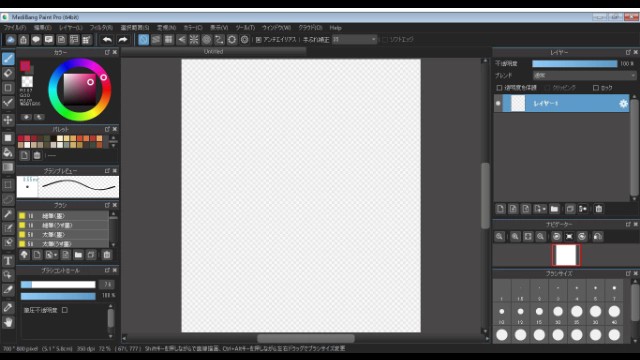Undock the ナビゲーター (Navigator) panel

coord(628,224)
